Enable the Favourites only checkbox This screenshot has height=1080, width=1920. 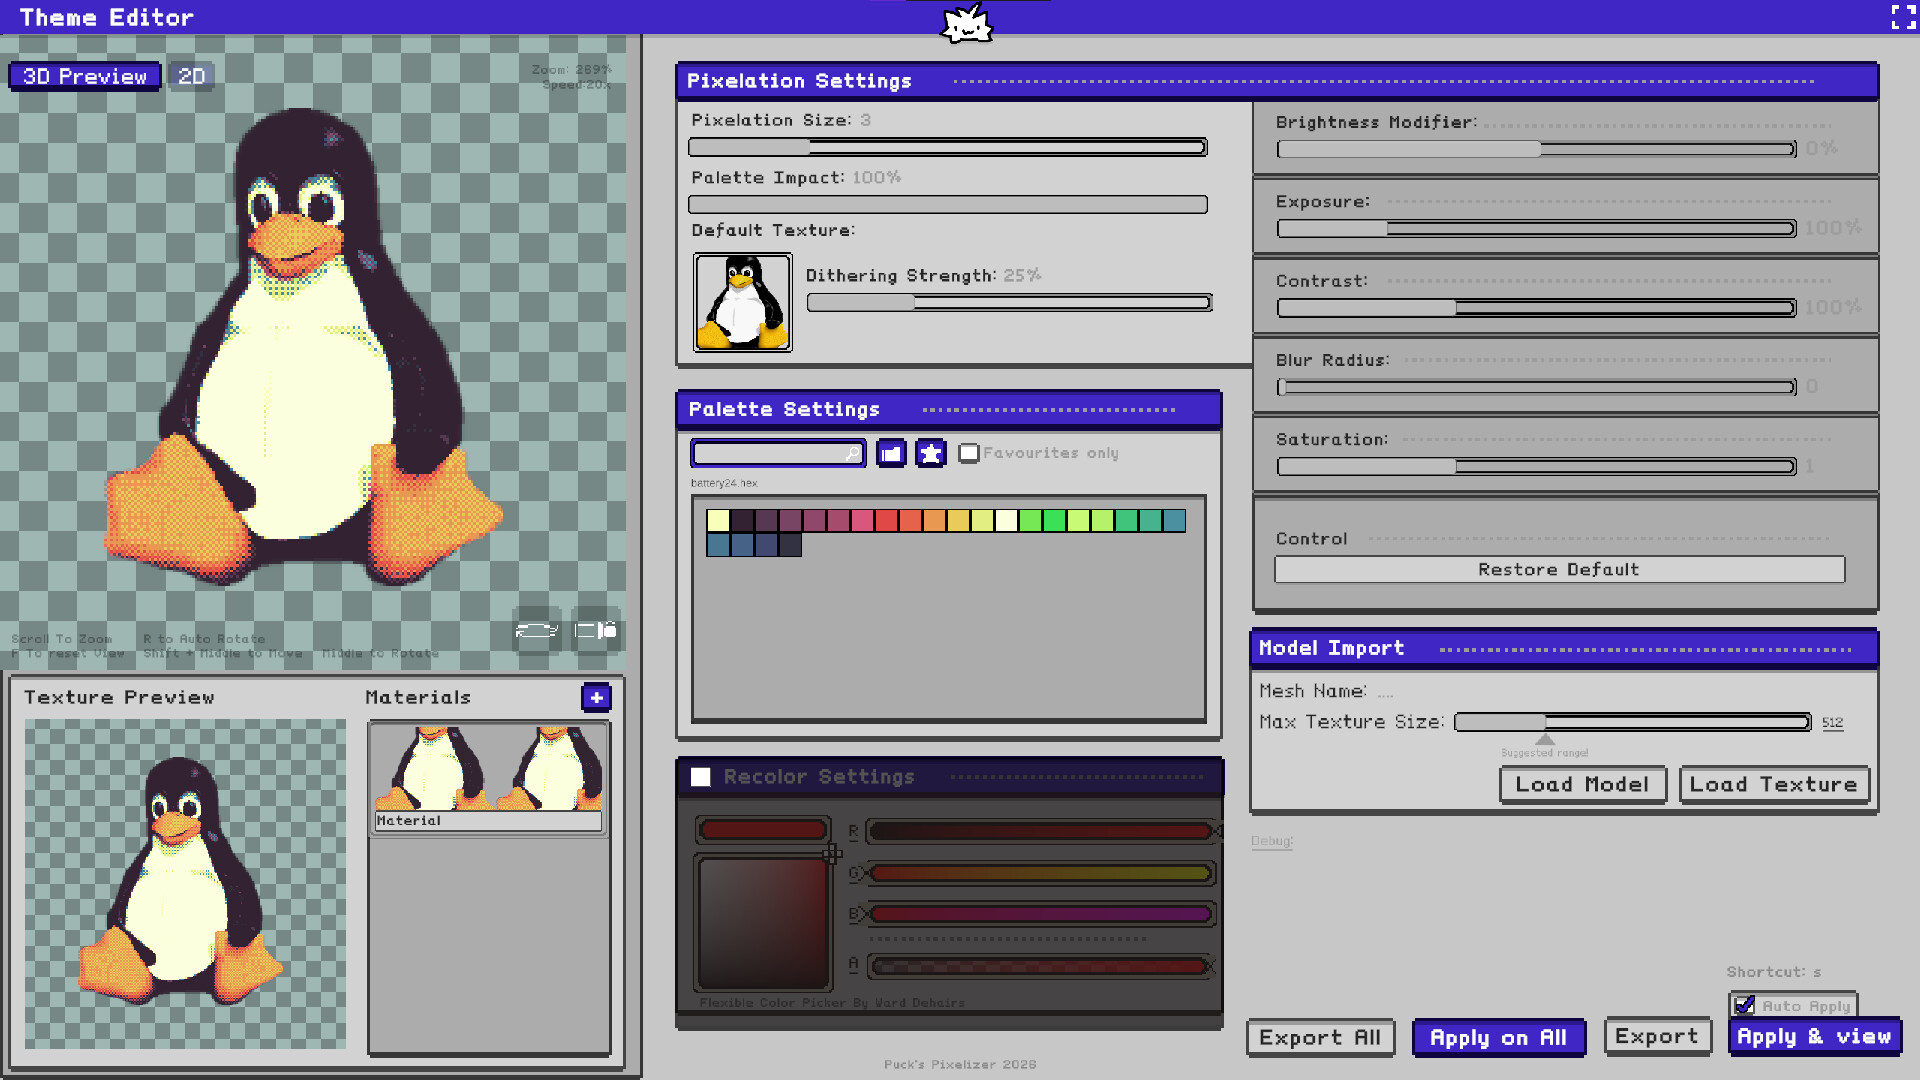pyautogui.click(x=968, y=453)
